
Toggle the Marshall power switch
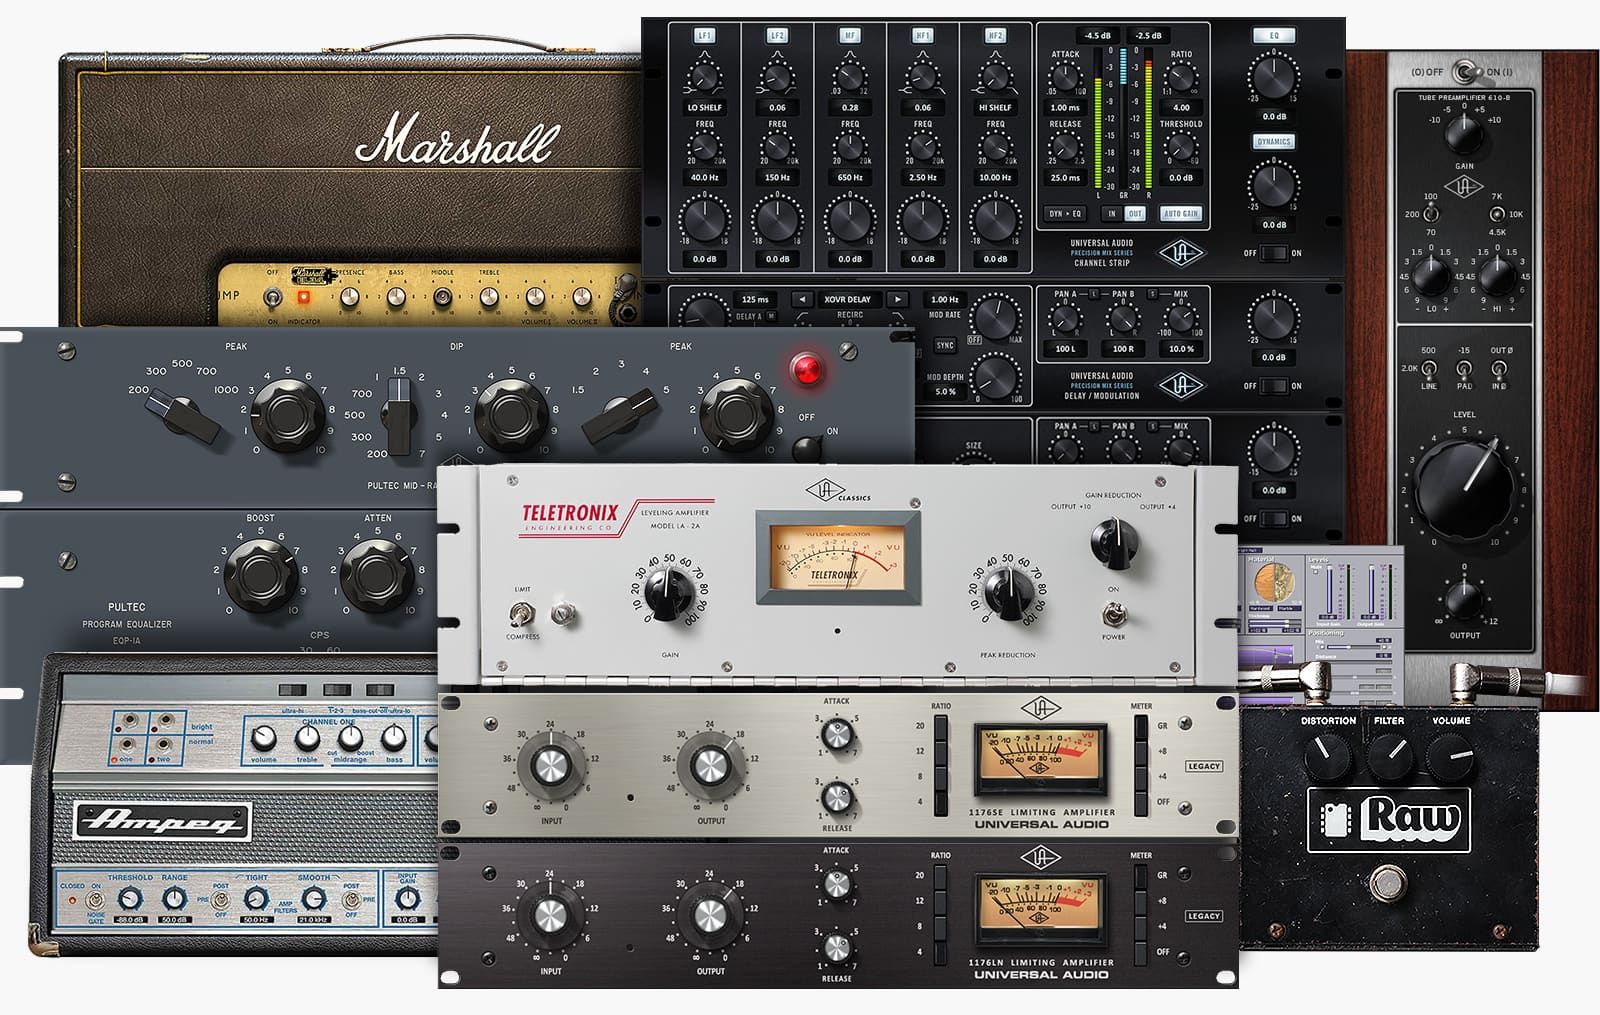(271, 297)
